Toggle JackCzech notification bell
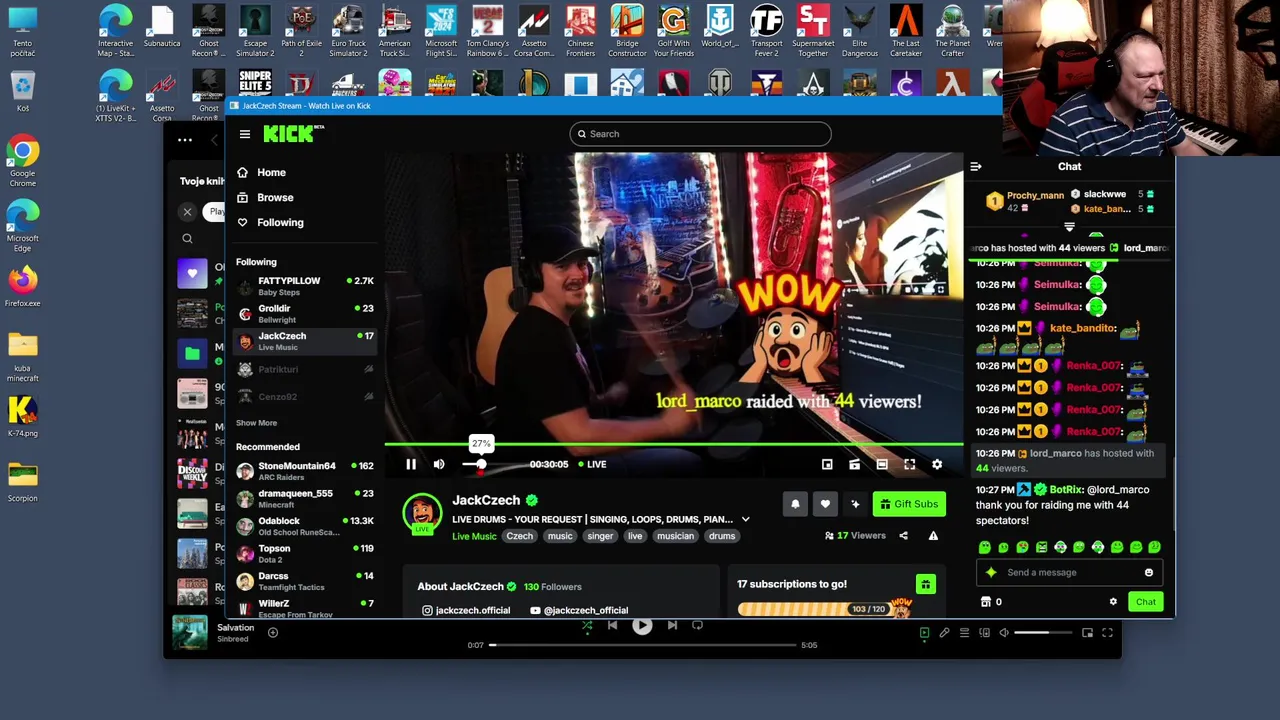The width and height of the screenshot is (1280, 720). pos(795,504)
